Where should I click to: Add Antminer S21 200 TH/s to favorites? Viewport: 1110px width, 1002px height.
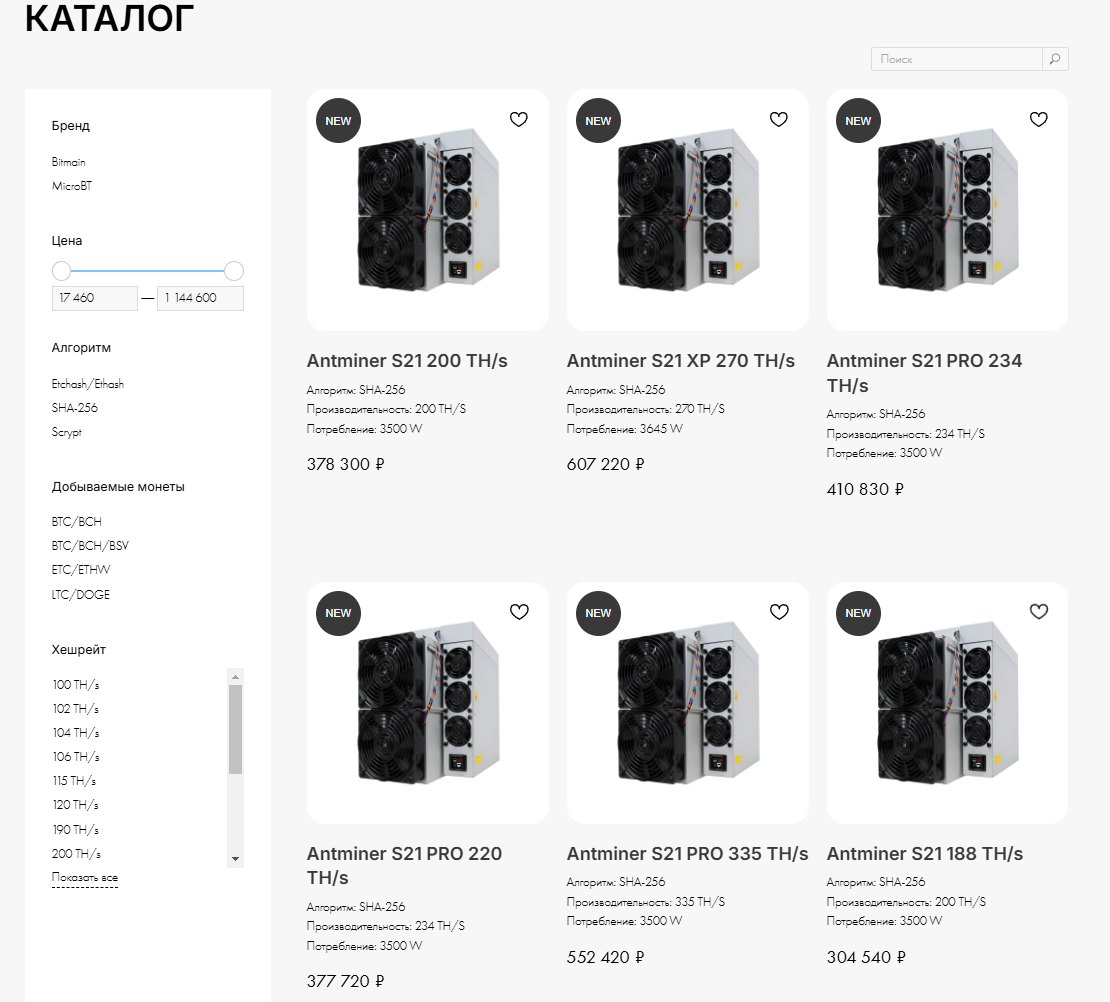pyautogui.click(x=519, y=119)
